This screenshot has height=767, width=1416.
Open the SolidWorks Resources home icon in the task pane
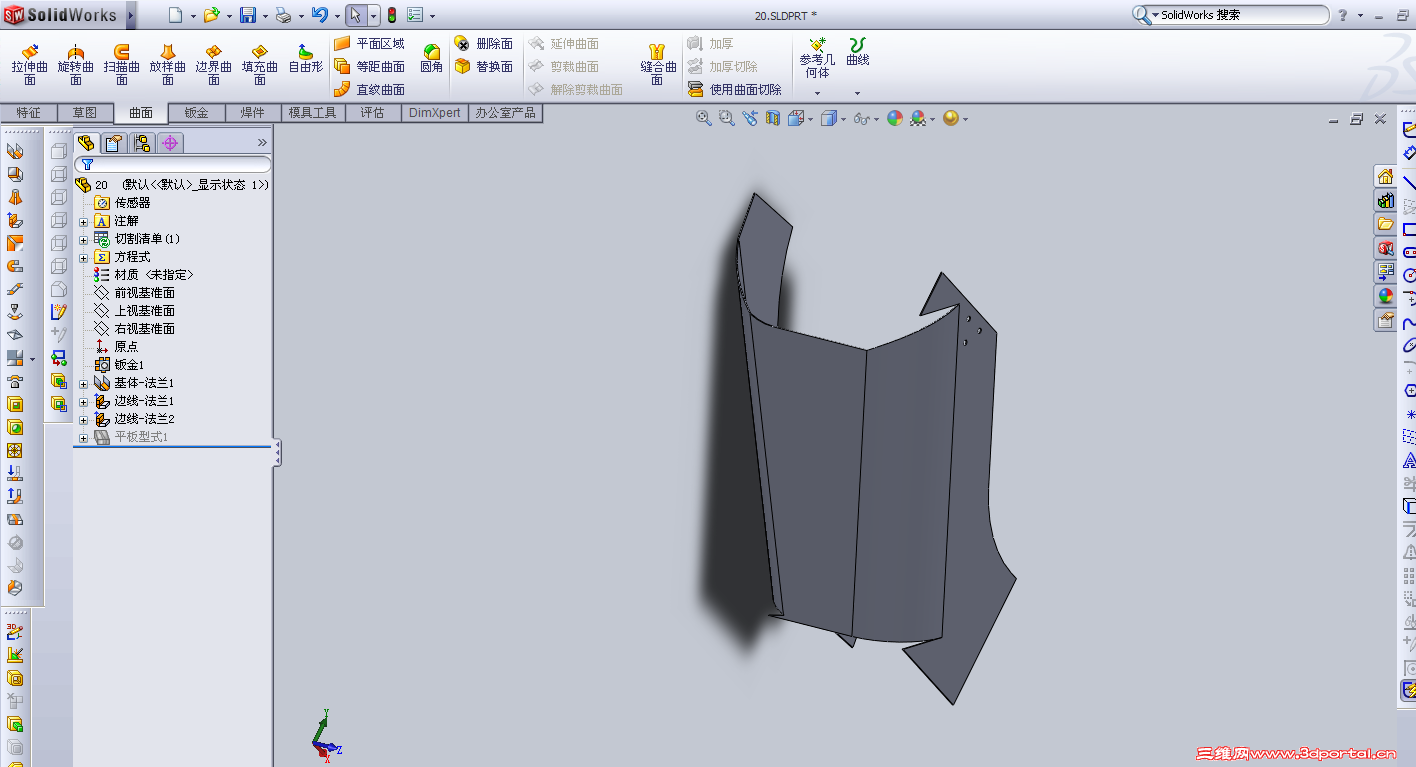click(x=1385, y=176)
